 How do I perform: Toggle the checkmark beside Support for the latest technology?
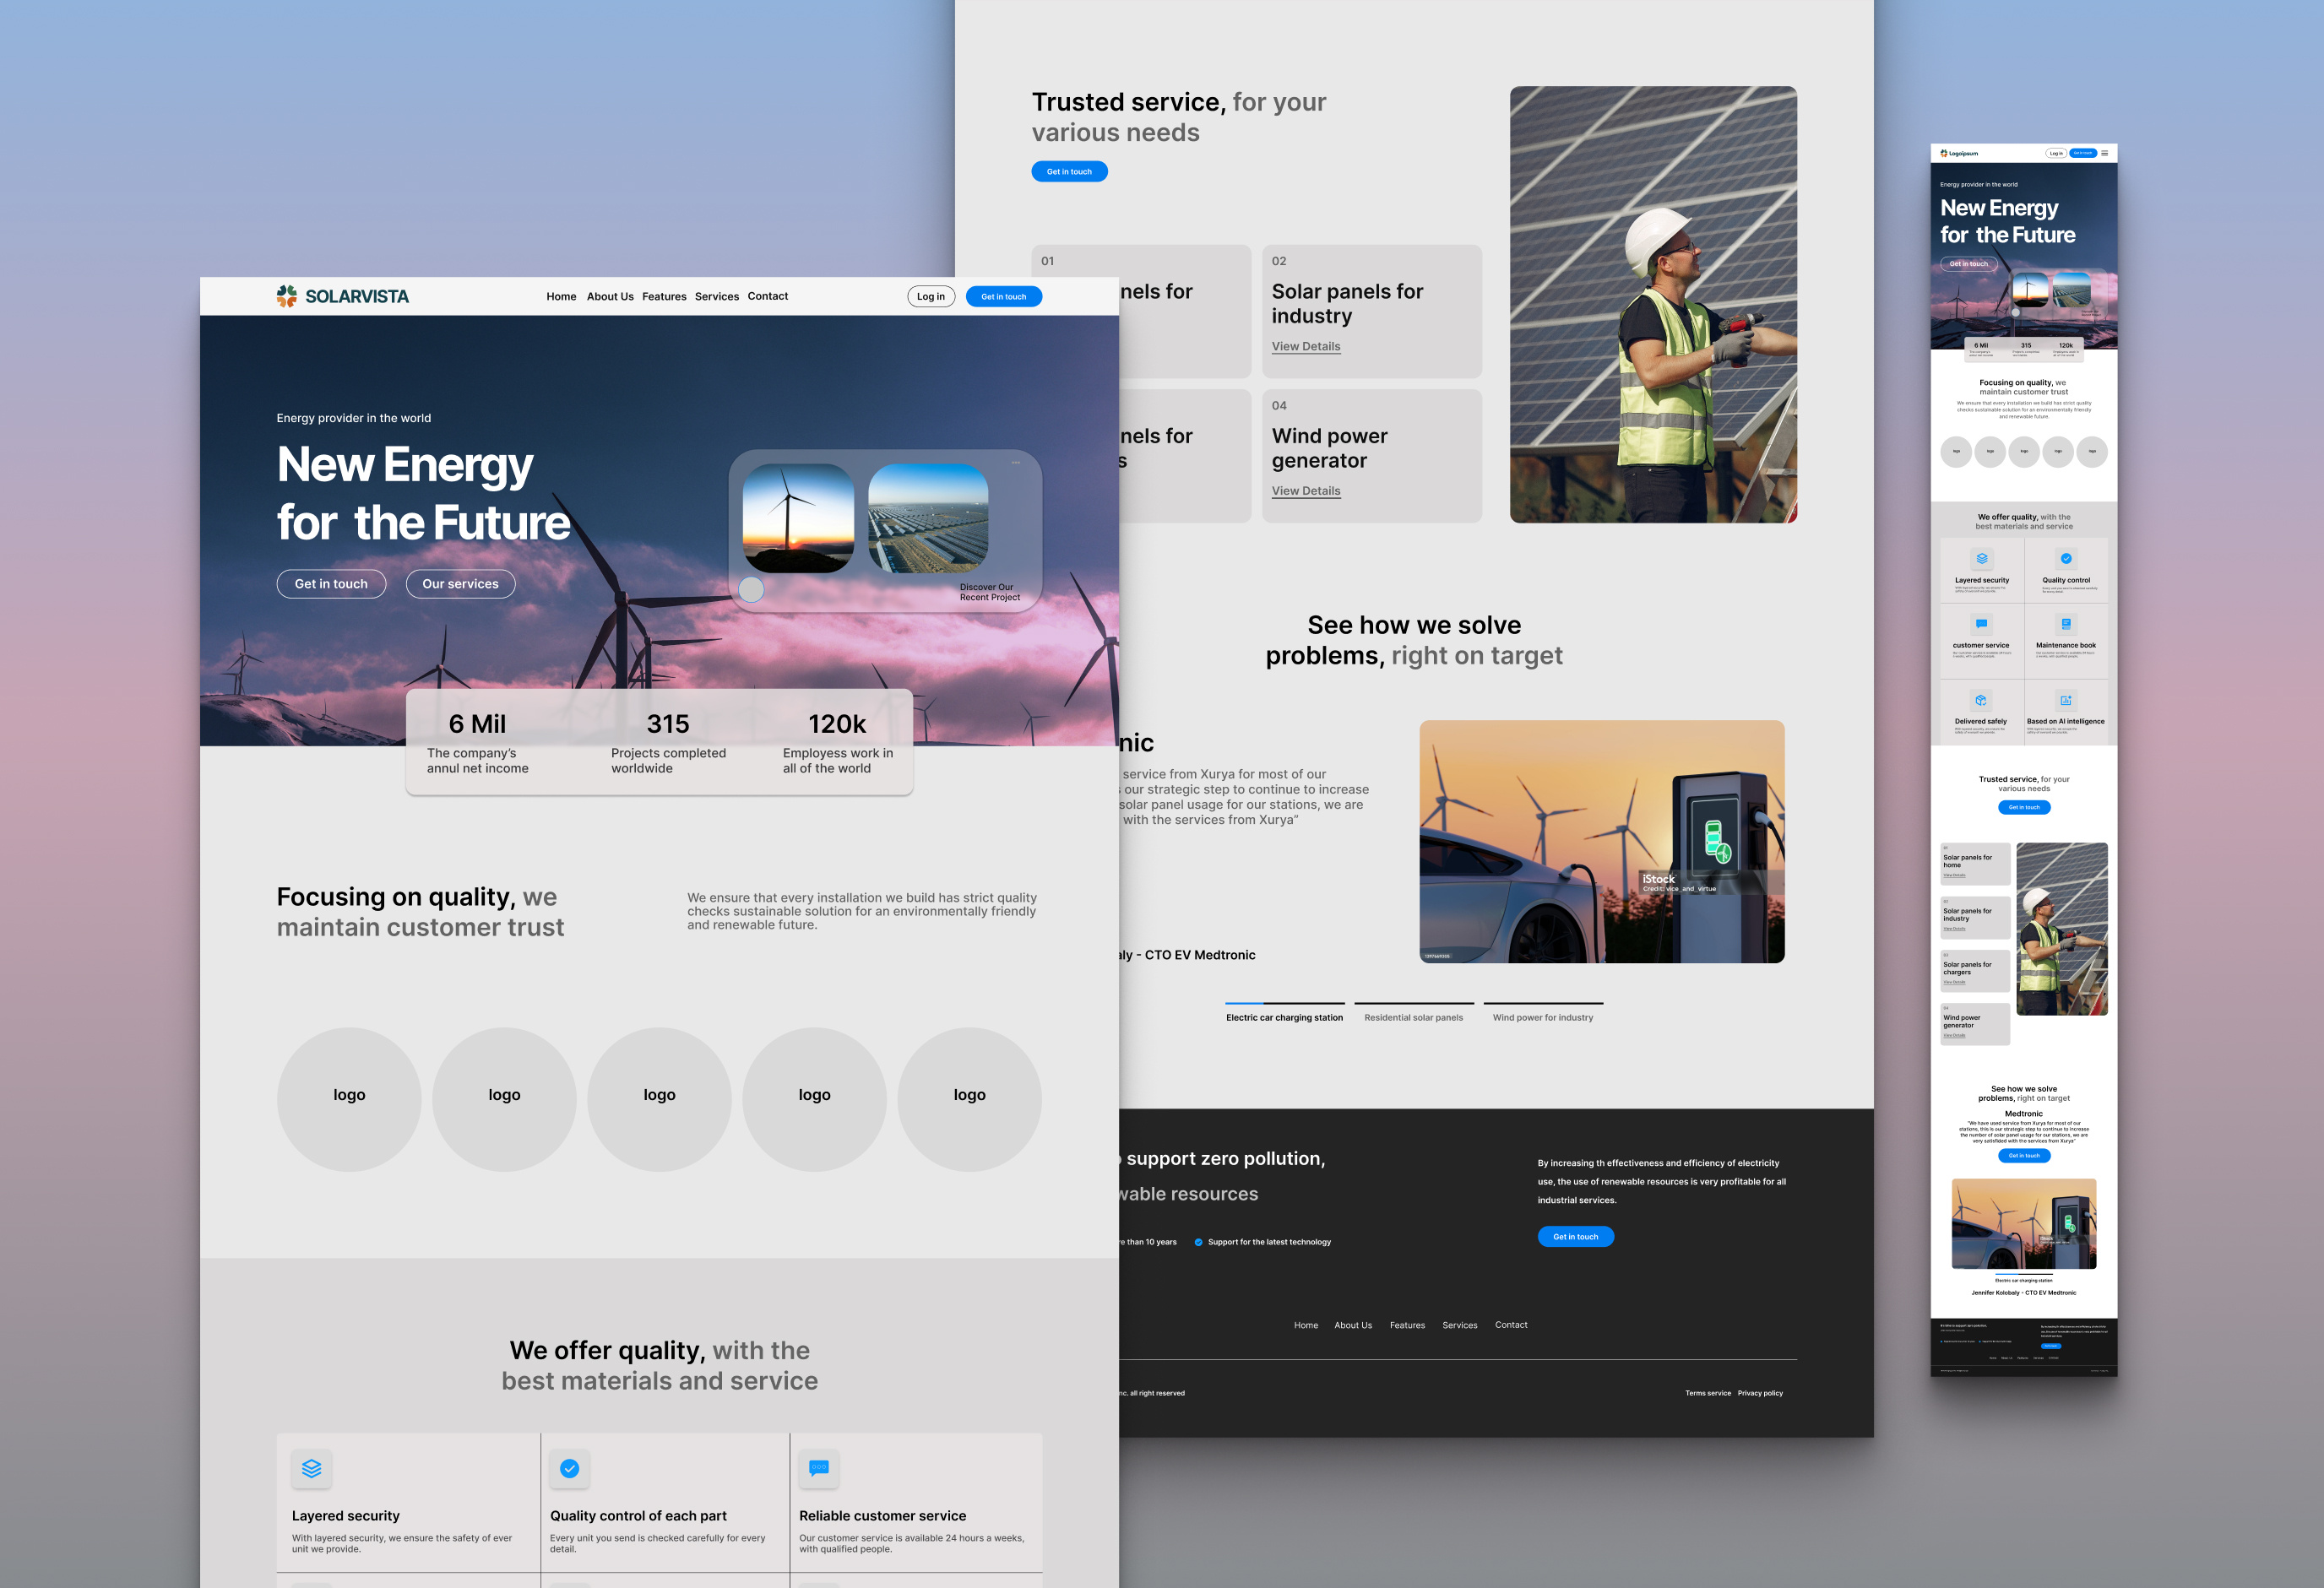coord(1198,1242)
